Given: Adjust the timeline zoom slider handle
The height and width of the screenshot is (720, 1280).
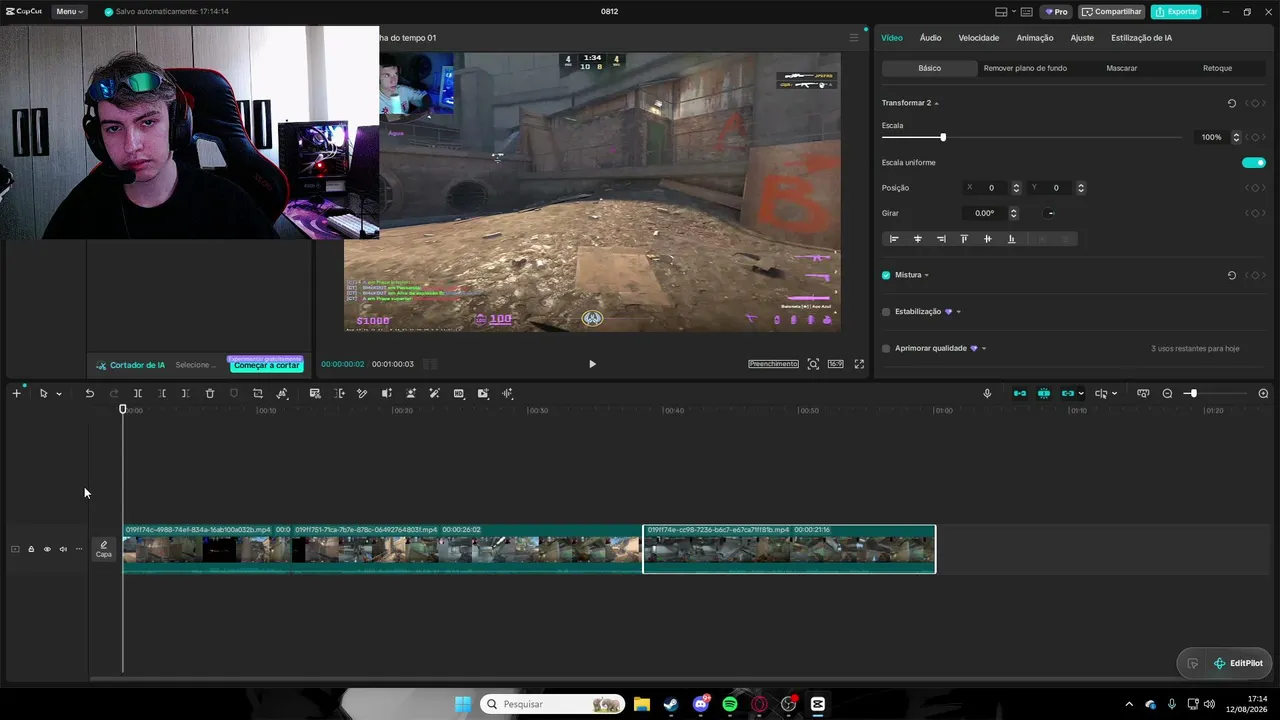Looking at the screenshot, I should coord(1192,394).
